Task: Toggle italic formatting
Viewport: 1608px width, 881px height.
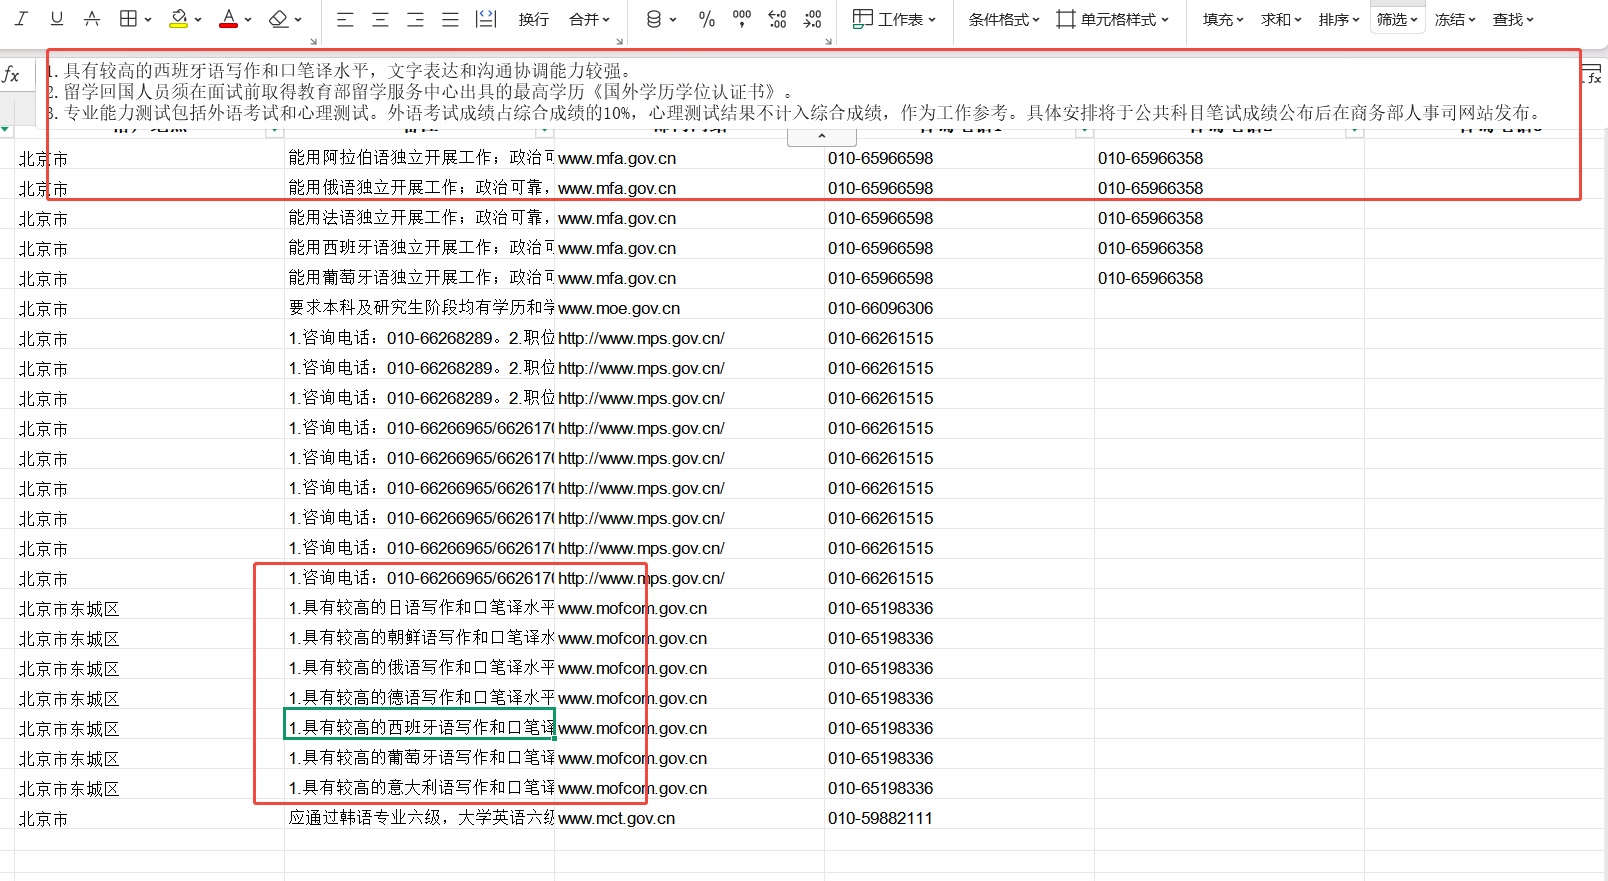Action: [x=22, y=19]
